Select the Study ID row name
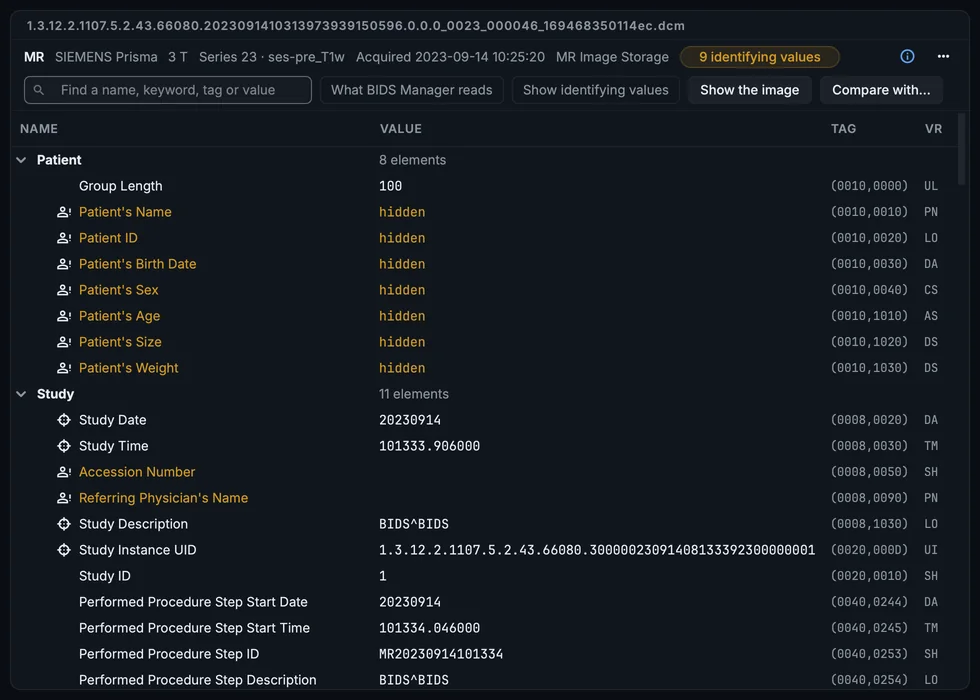This screenshot has width=980, height=700. (x=105, y=576)
